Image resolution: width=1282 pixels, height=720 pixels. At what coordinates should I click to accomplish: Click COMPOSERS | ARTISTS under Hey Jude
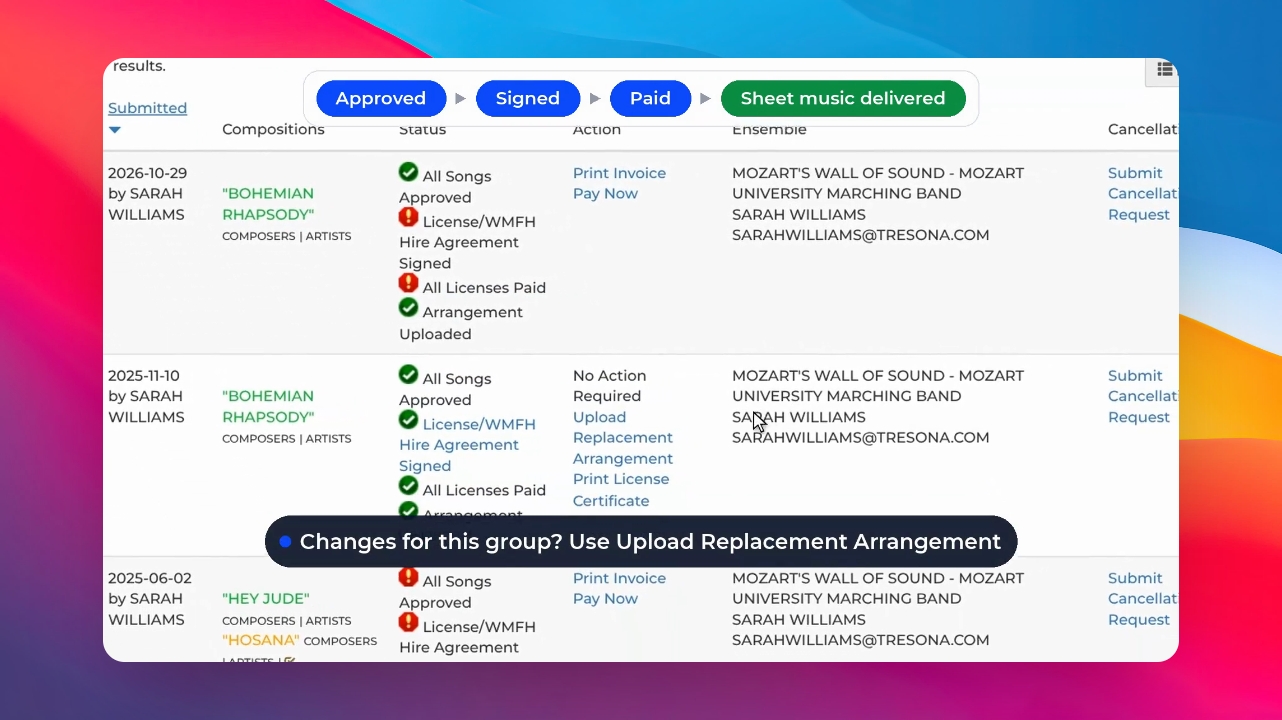pos(287,621)
